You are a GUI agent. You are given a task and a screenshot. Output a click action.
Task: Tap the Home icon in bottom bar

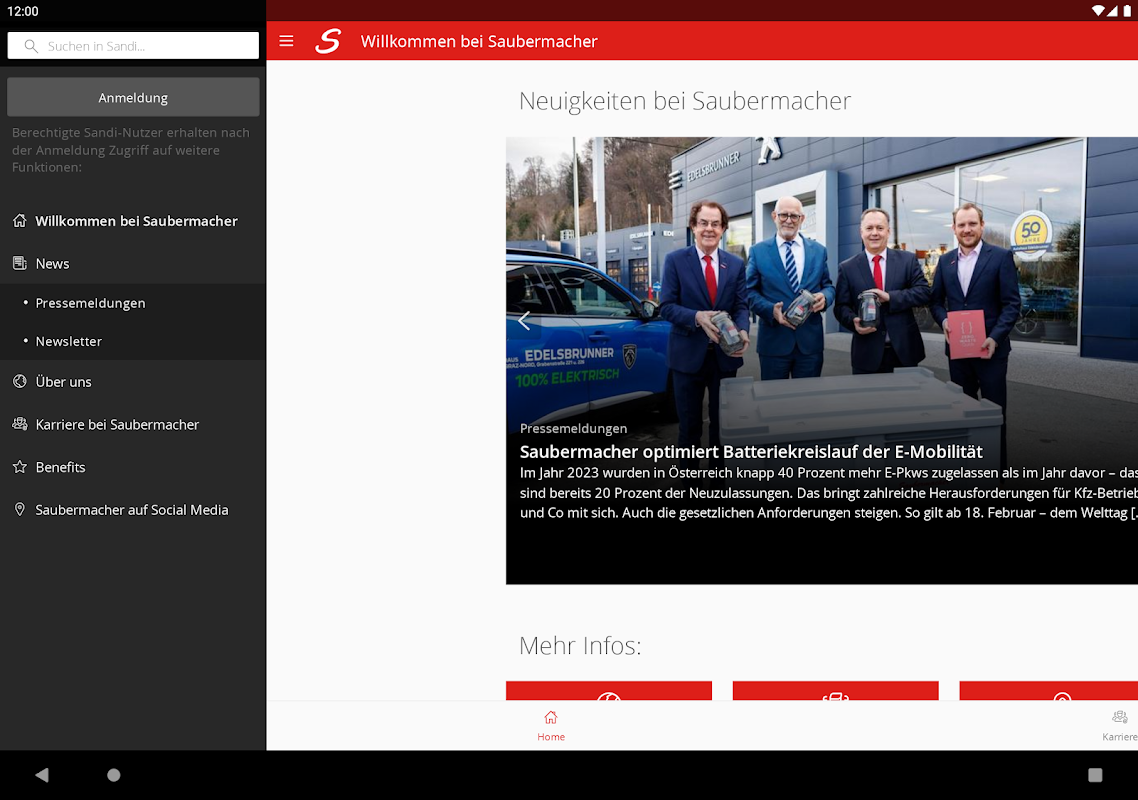pos(551,717)
